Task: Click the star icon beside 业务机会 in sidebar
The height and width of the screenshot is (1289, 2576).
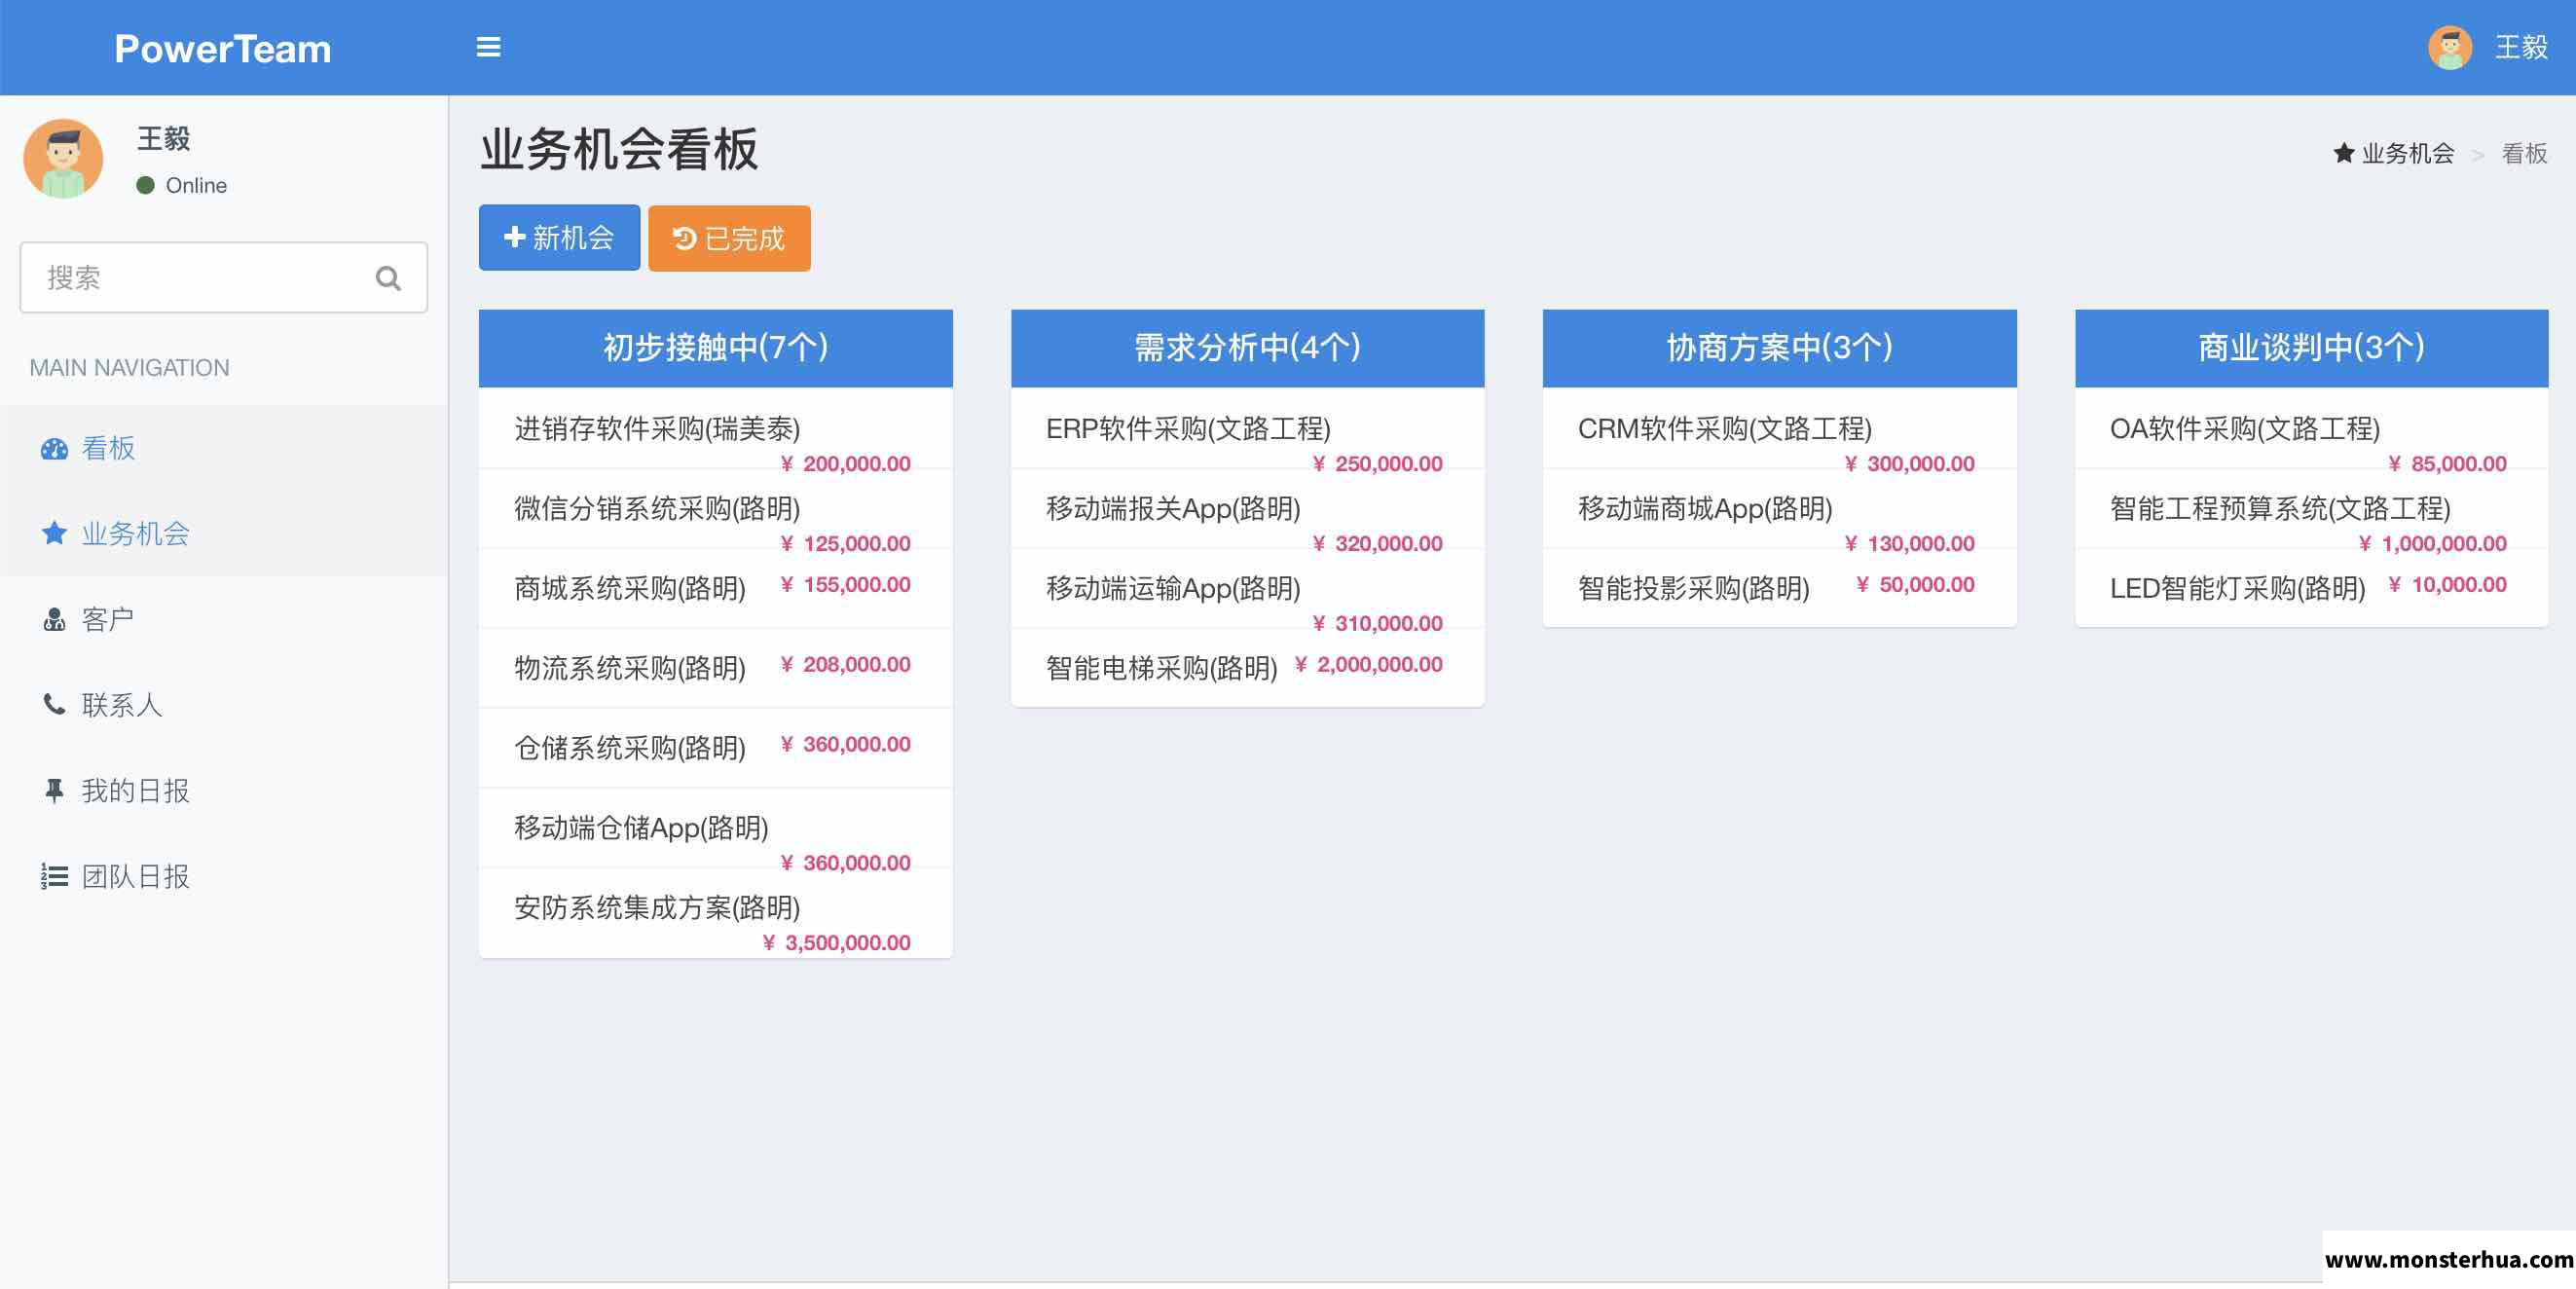Action: point(54,533)
